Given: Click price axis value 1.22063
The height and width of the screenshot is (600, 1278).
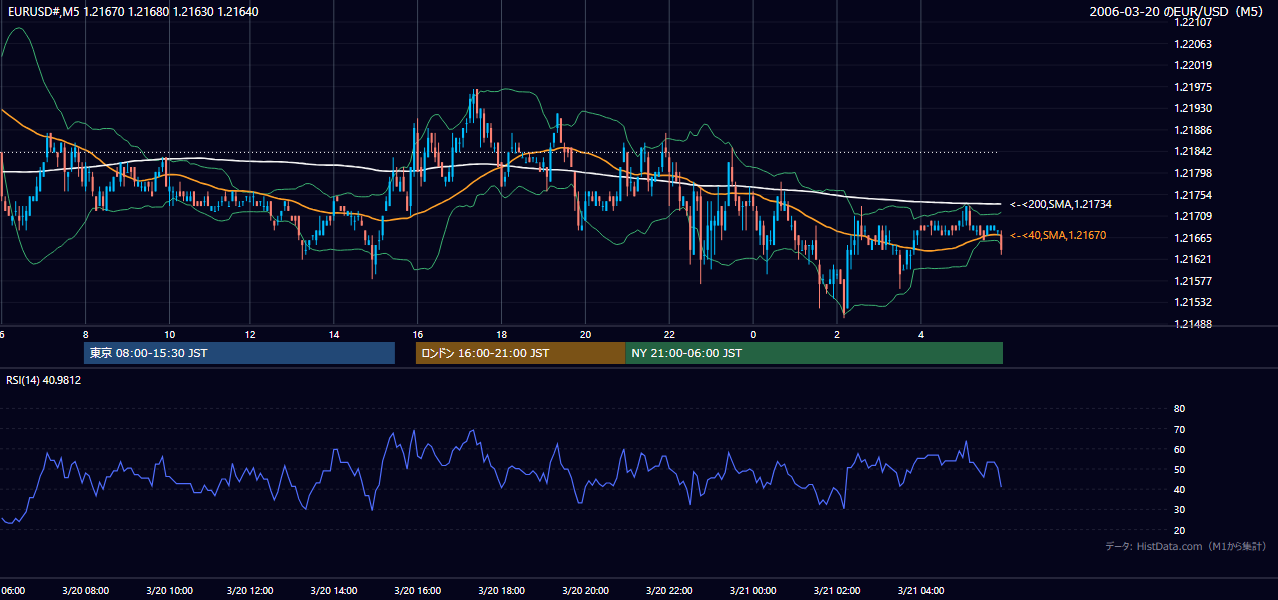Looking at the screenshot, I should pyautogui.click(x=1191, y=44).
